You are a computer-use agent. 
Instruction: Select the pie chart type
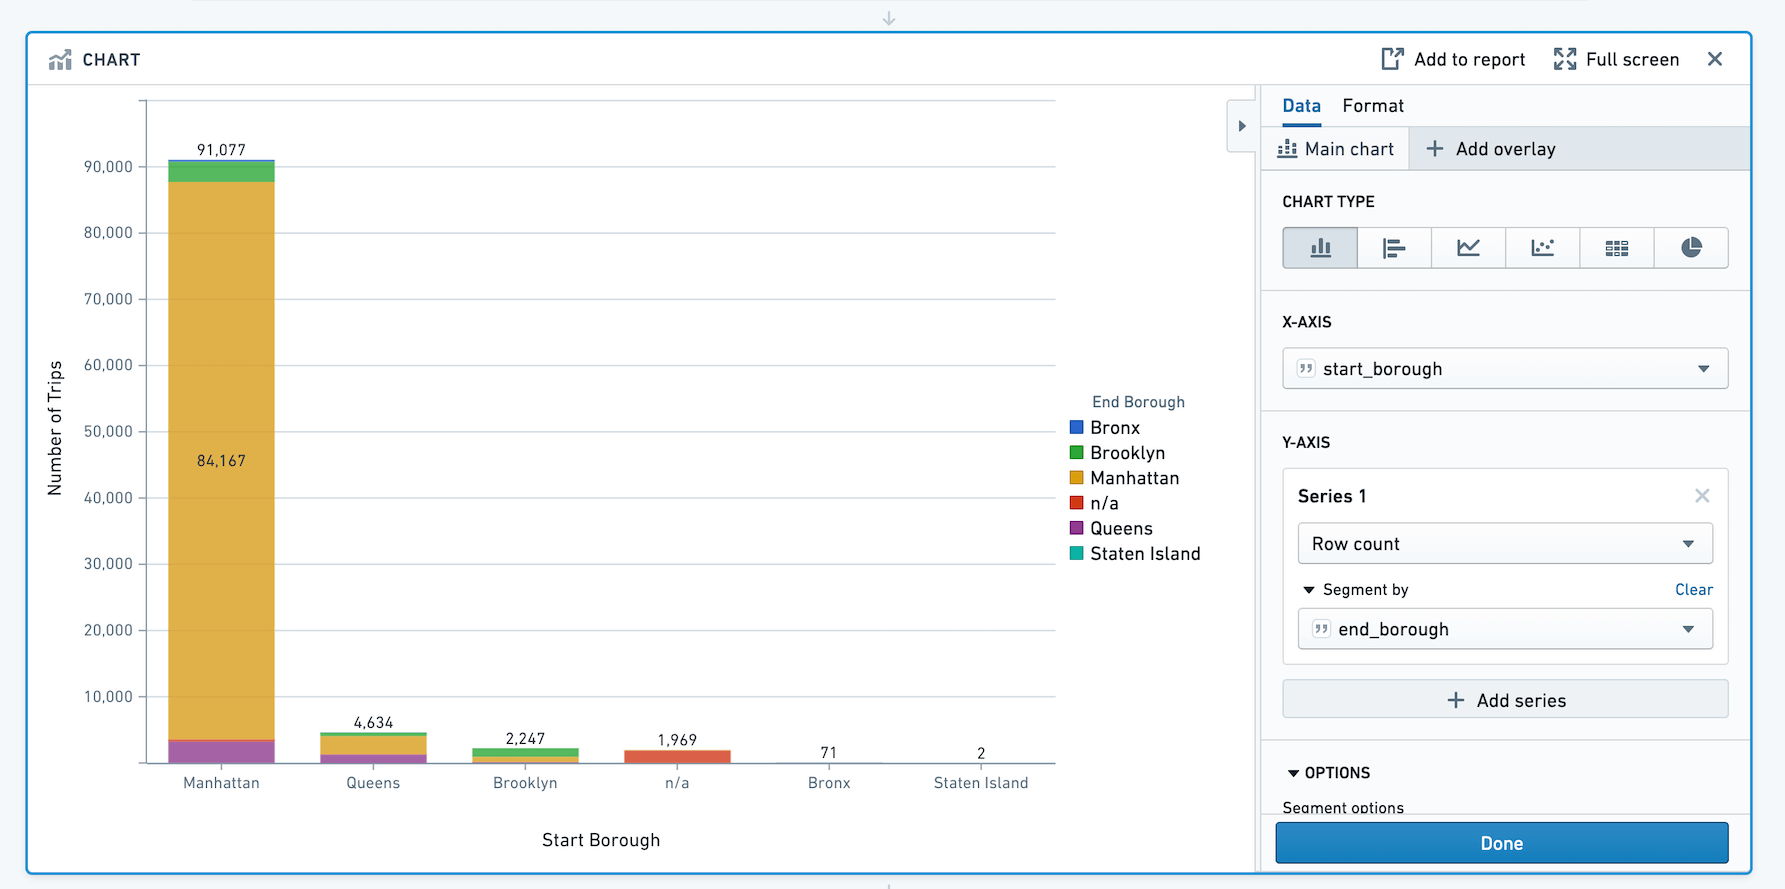(x=1691, y=248)
